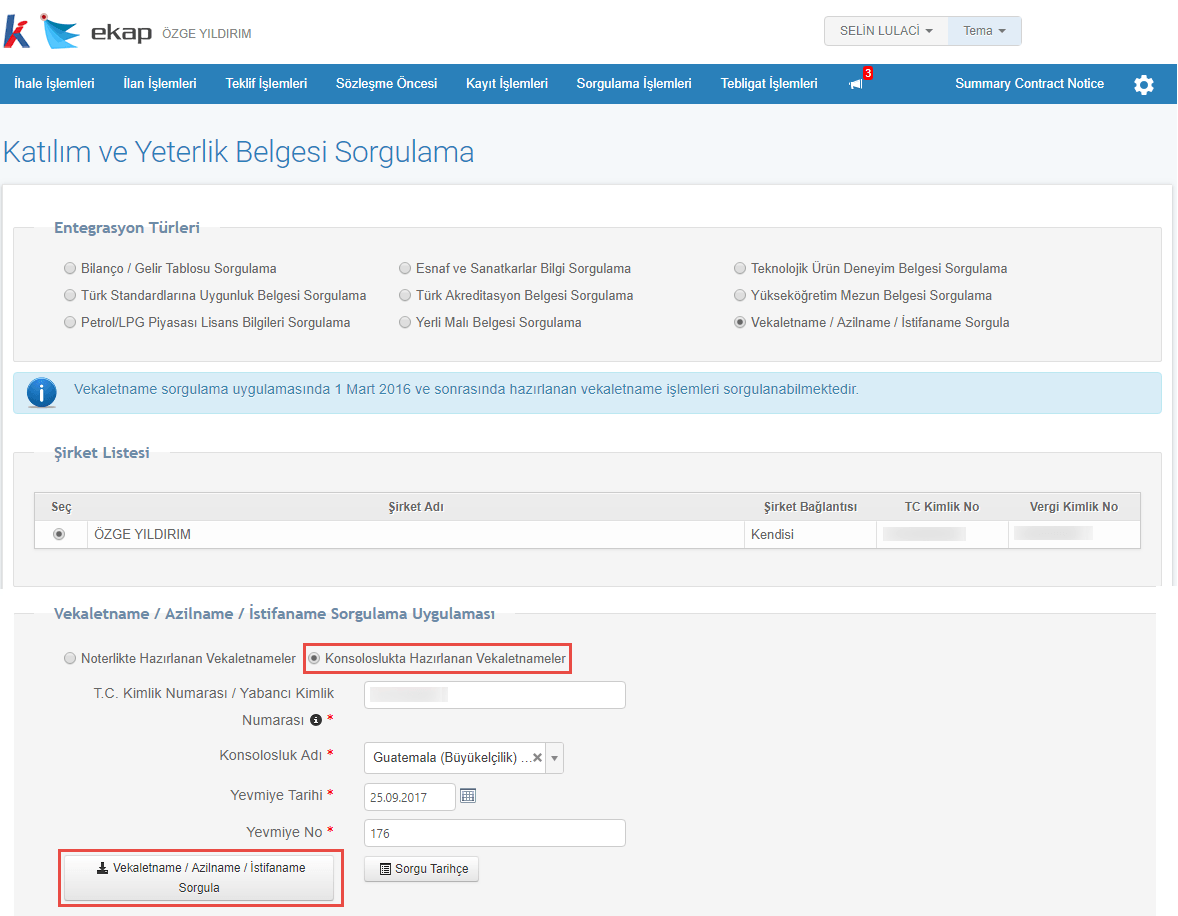The height and width of the screenshot is (916, 1178).
Task: Open the Sorgulama İşlemleri menu
Action: [x=634, y=84]
